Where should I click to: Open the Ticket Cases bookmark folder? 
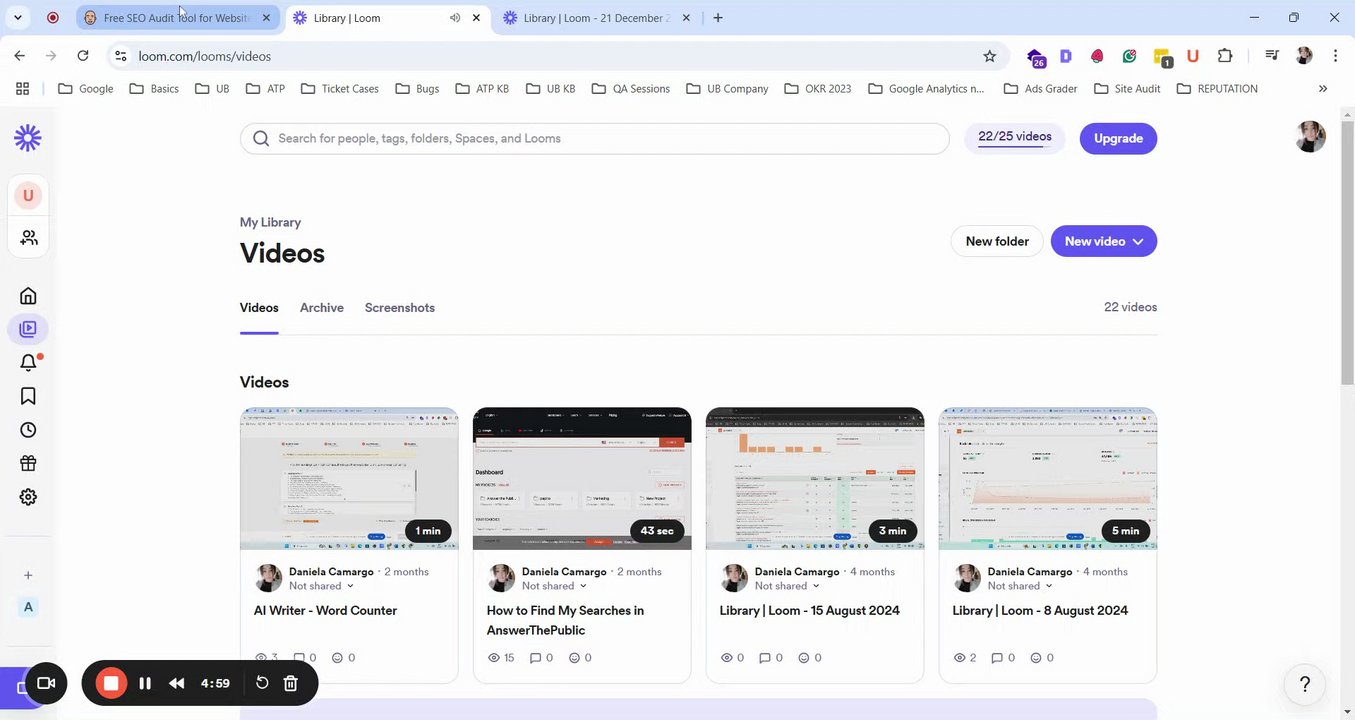[x=340, y=88]
